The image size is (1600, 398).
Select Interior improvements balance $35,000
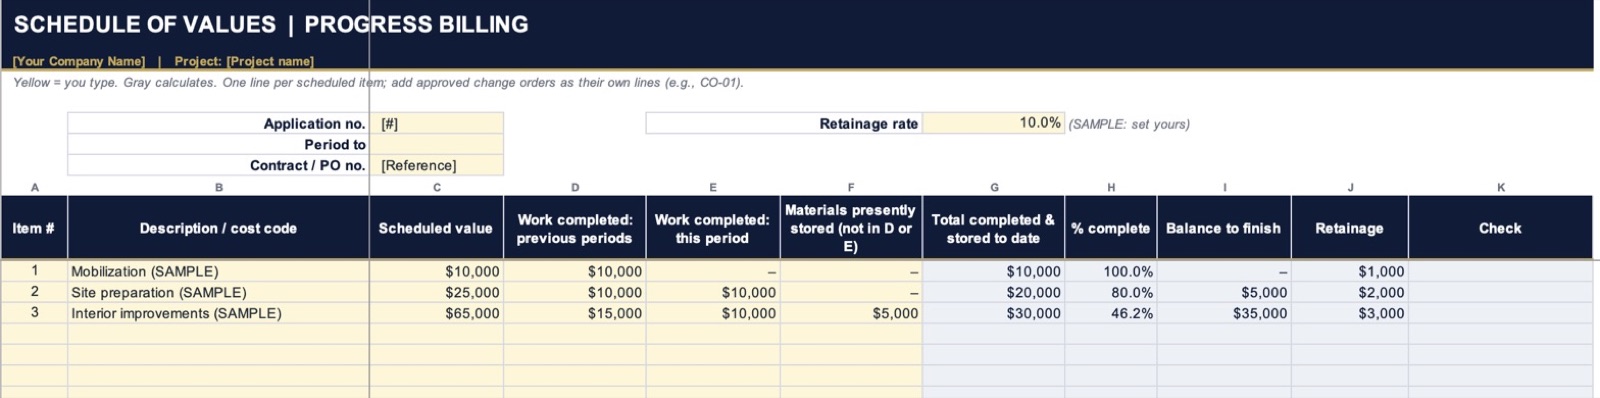tap(1224, 313)
